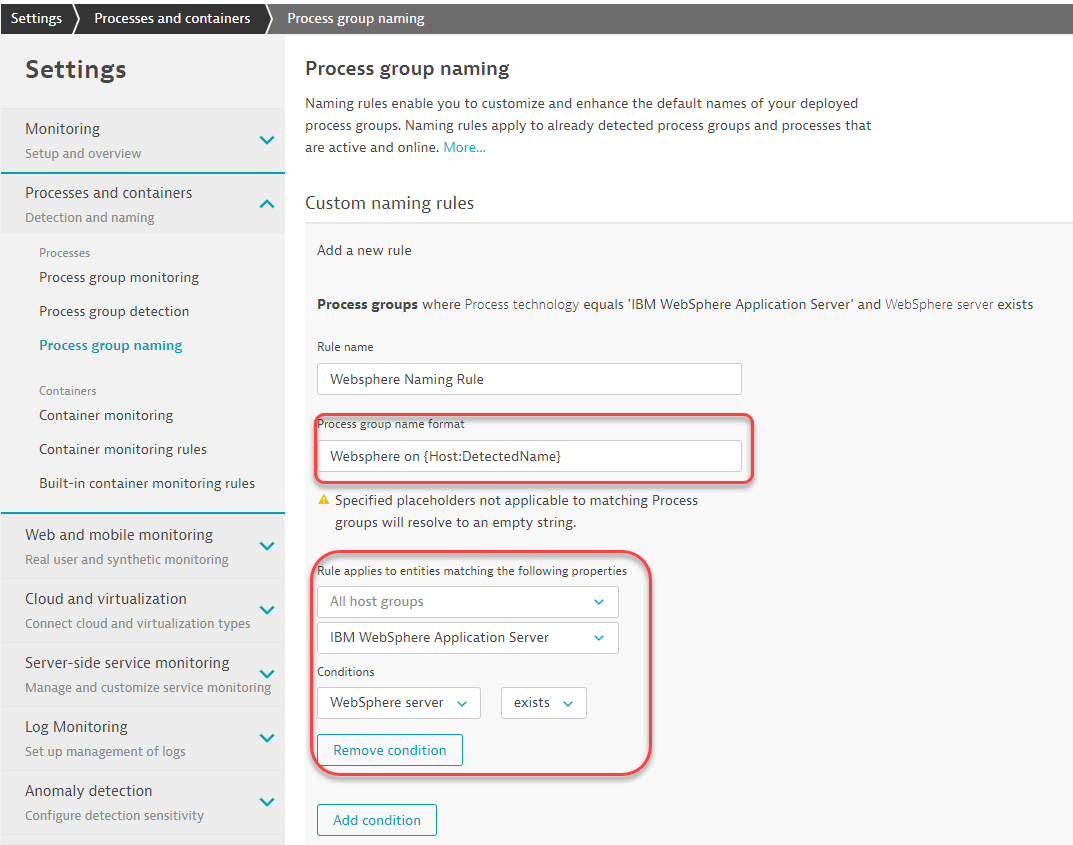The width and height of the screenshot is (1073, 845).
Task: Click into the Rule name field
Action: [529, 379]
